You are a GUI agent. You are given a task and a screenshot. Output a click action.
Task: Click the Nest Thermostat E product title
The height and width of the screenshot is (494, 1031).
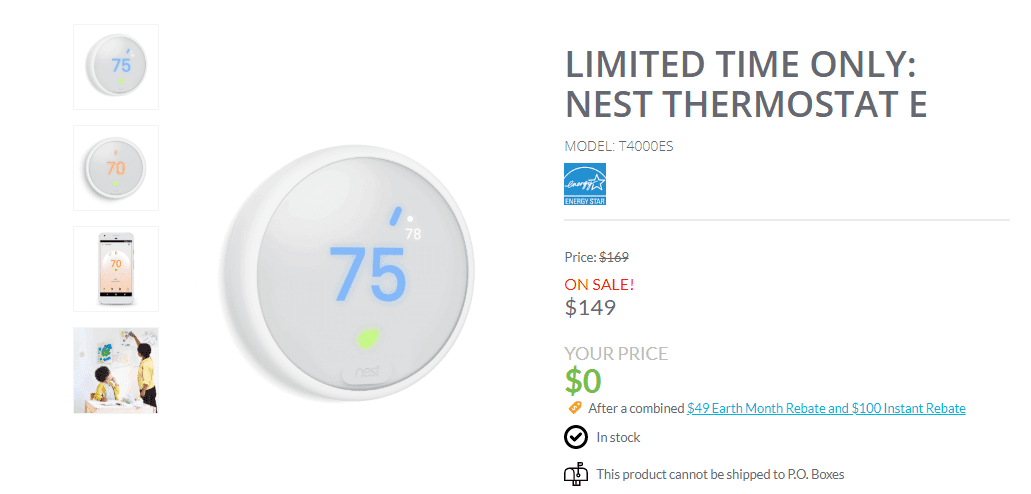tap(746, 84)
